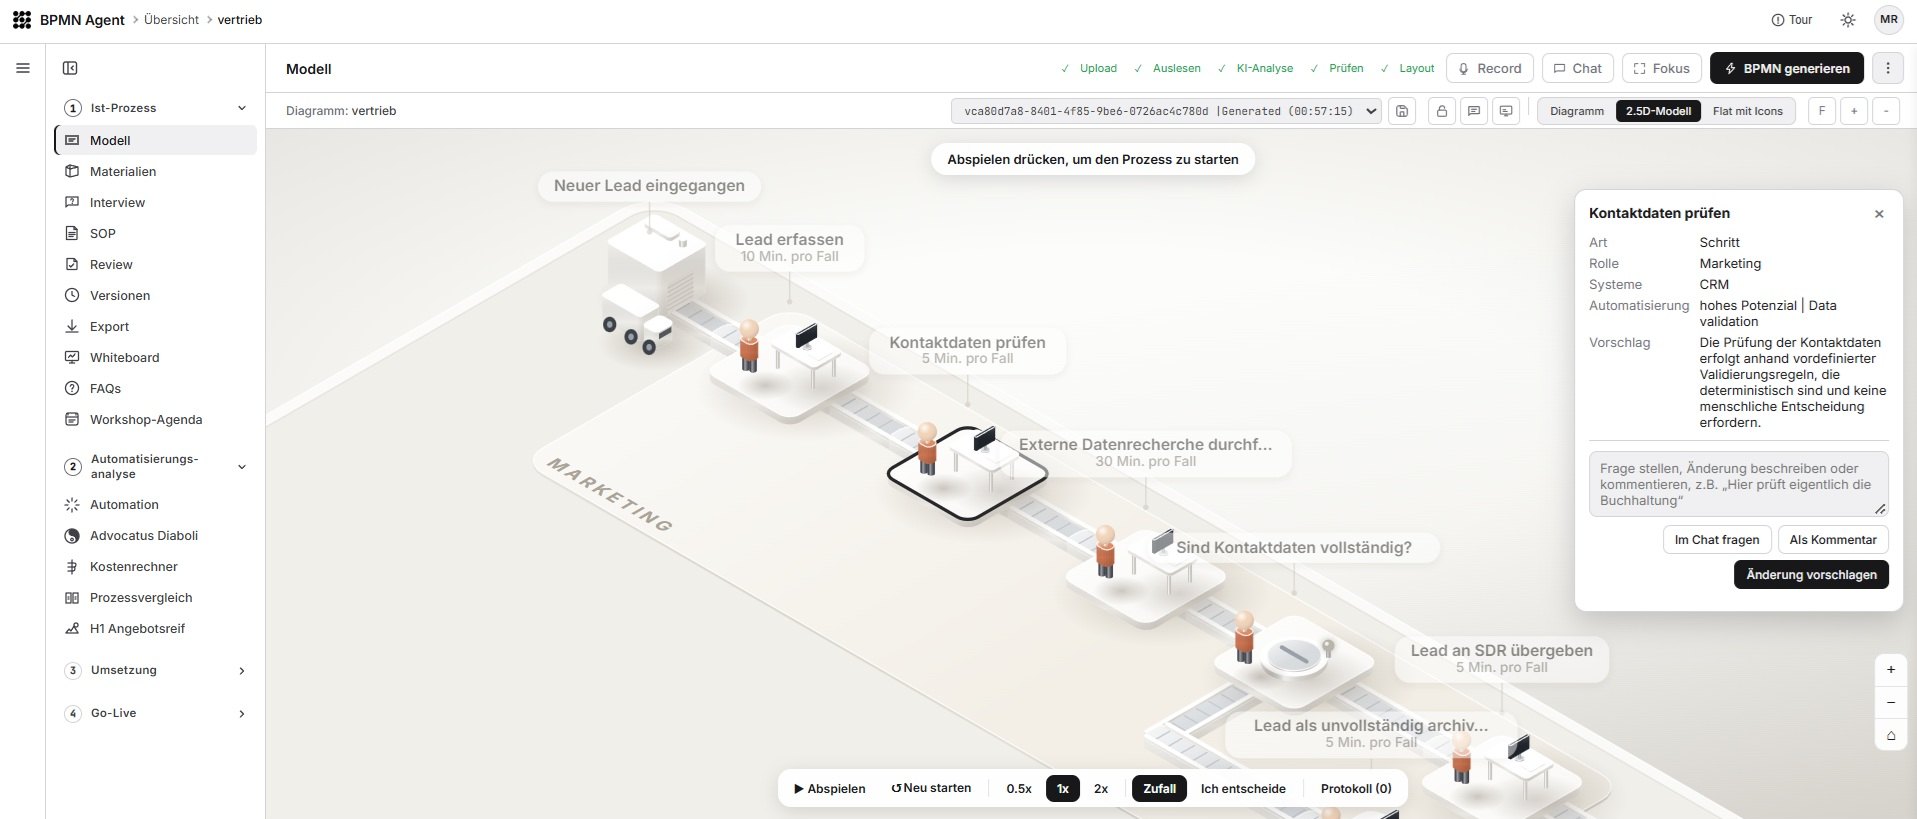
Task: Select the Lead erfassen station label
Action: coord(789,247)
